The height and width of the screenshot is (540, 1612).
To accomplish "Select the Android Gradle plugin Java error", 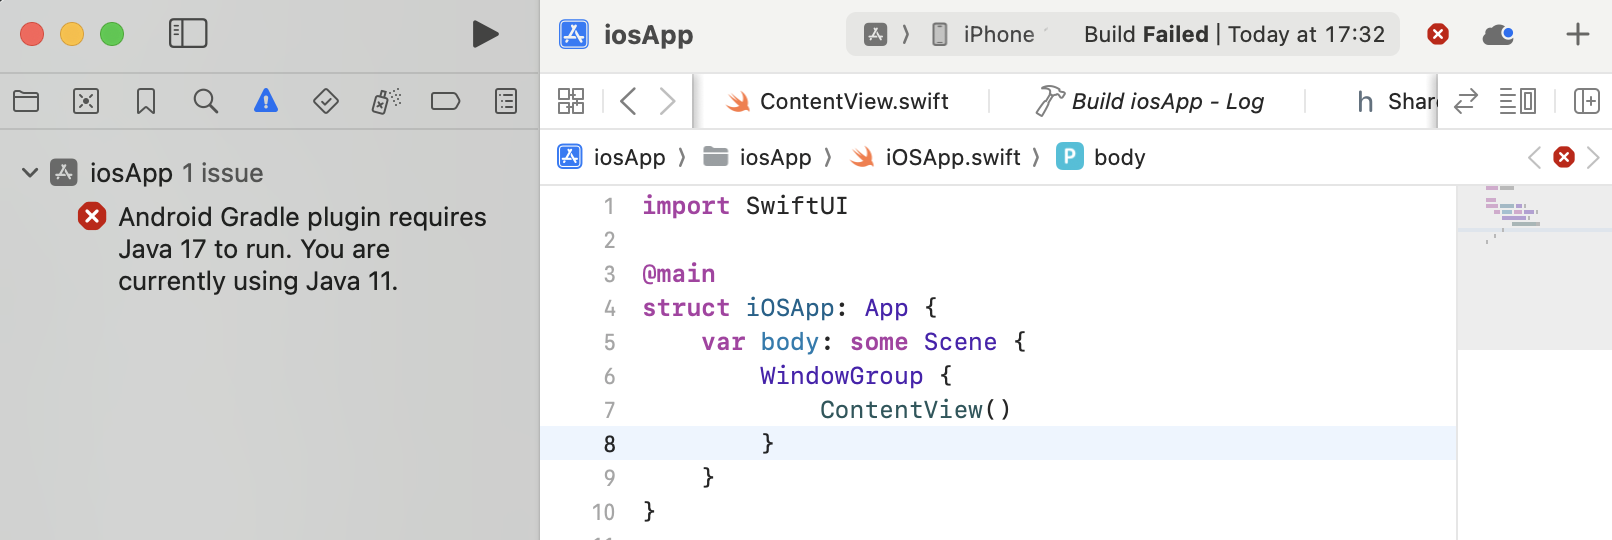I will tap(300, 249).
